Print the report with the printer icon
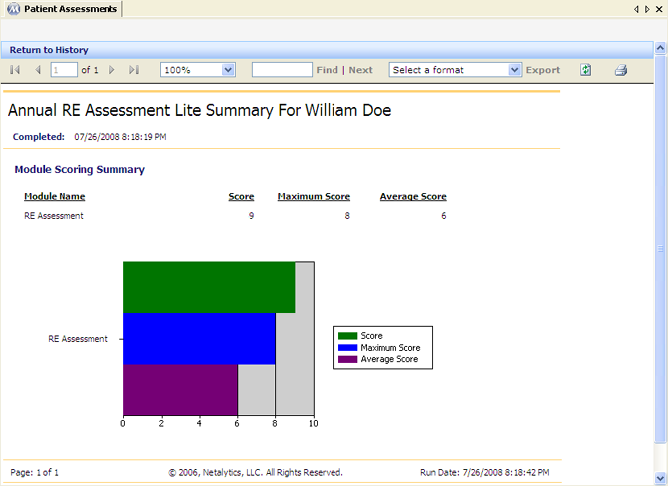The image size is (668, 486). [621, 70]
